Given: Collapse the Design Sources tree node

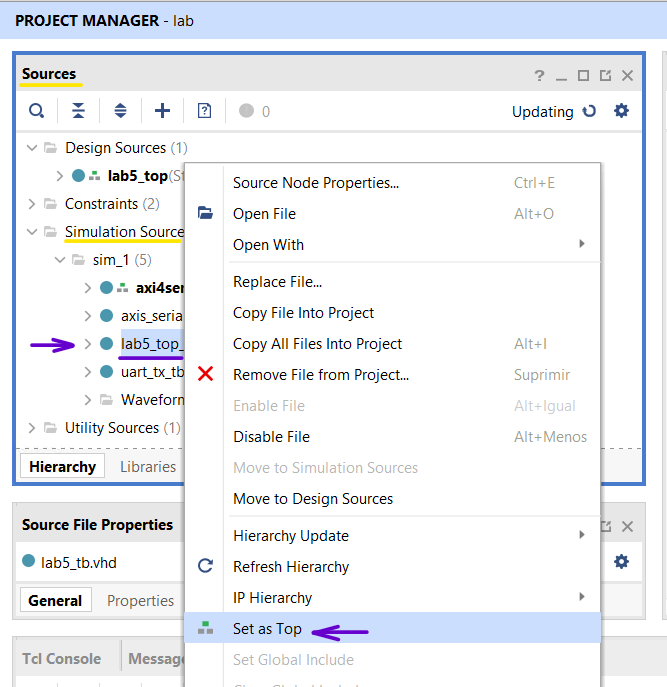Looking at the screenshot, I should point(31,148).
